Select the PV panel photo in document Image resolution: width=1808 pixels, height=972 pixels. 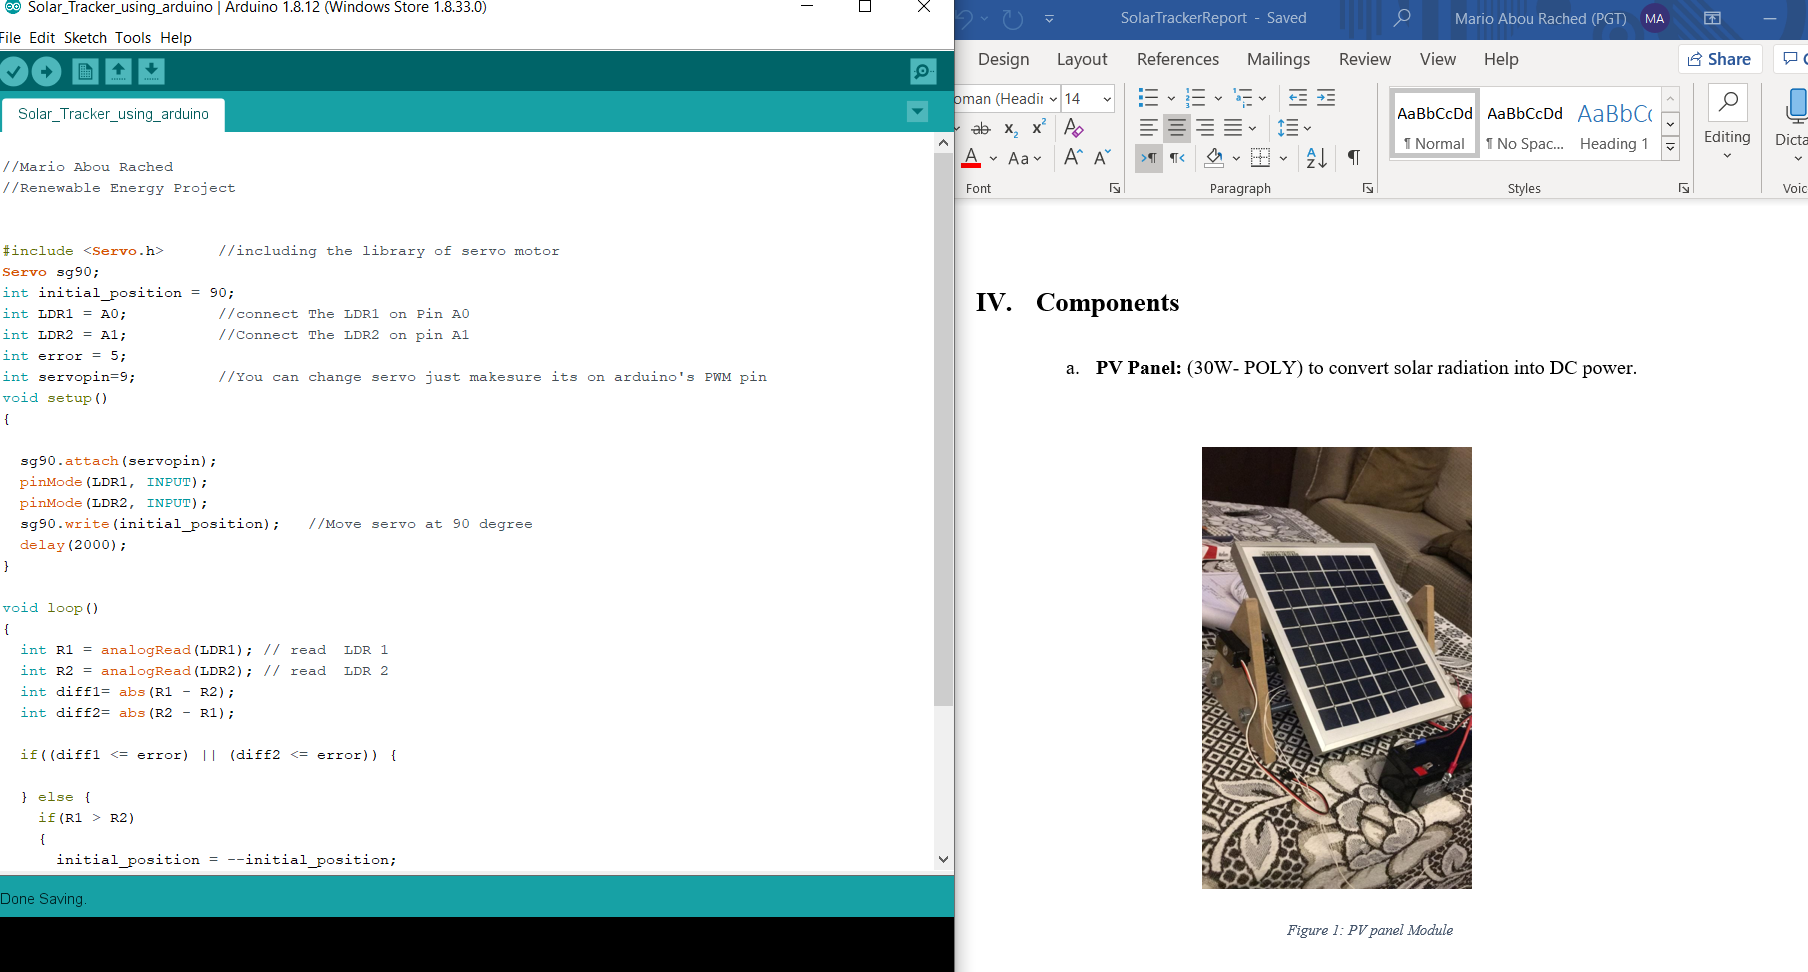click(x=1336, y=668)
